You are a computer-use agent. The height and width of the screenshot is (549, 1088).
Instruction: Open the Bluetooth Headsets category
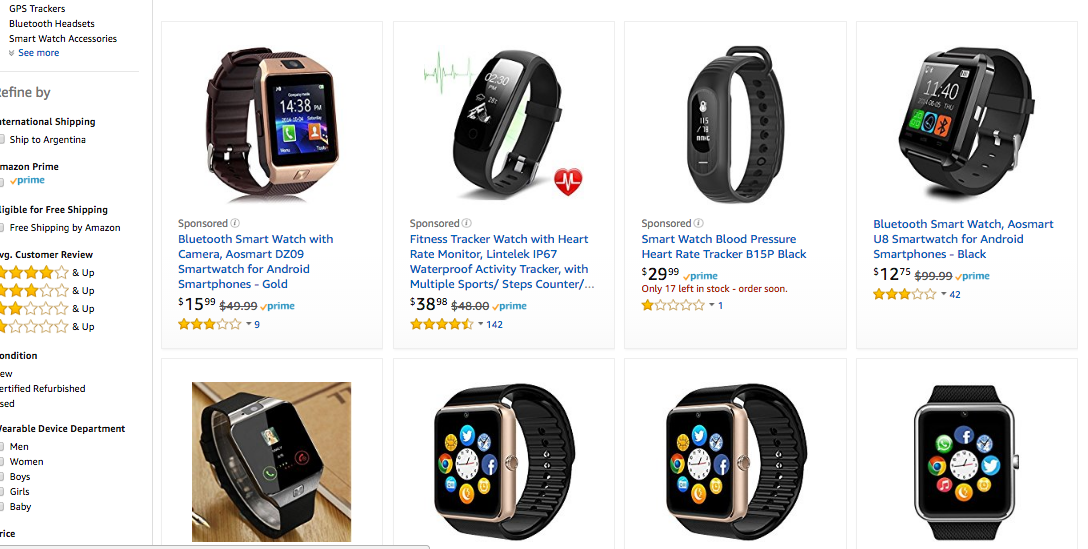click(x=52, y=24)
